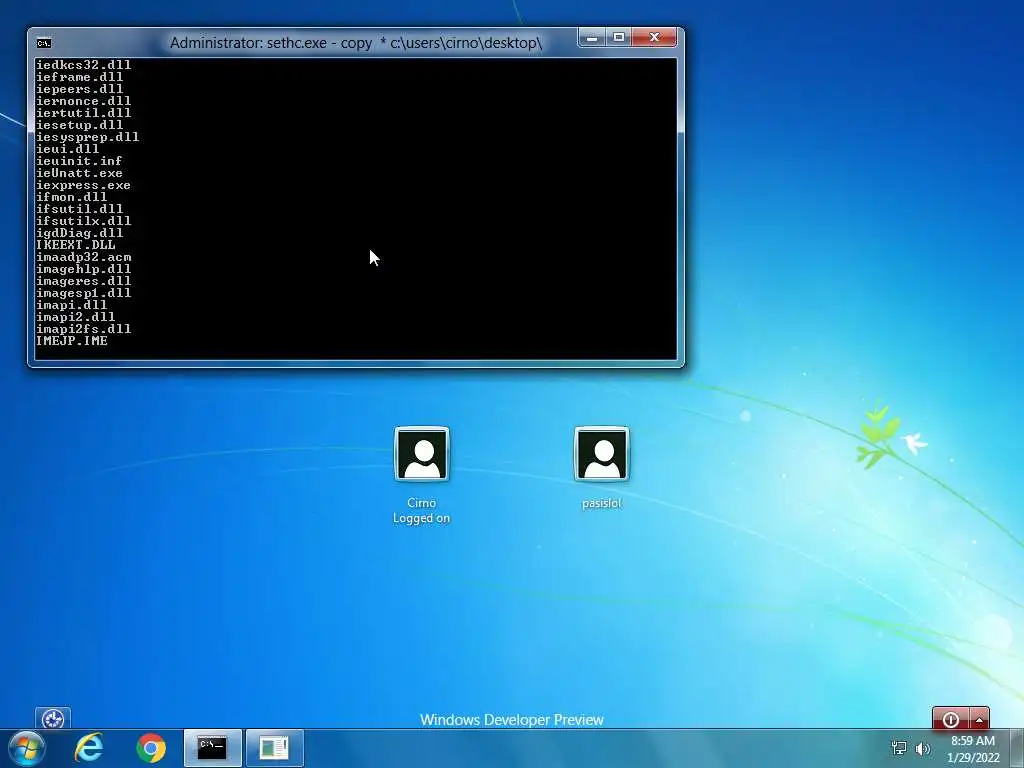Click the Ease of Access button
Screen dimensions: 1024x768
(x=53, y=719)
